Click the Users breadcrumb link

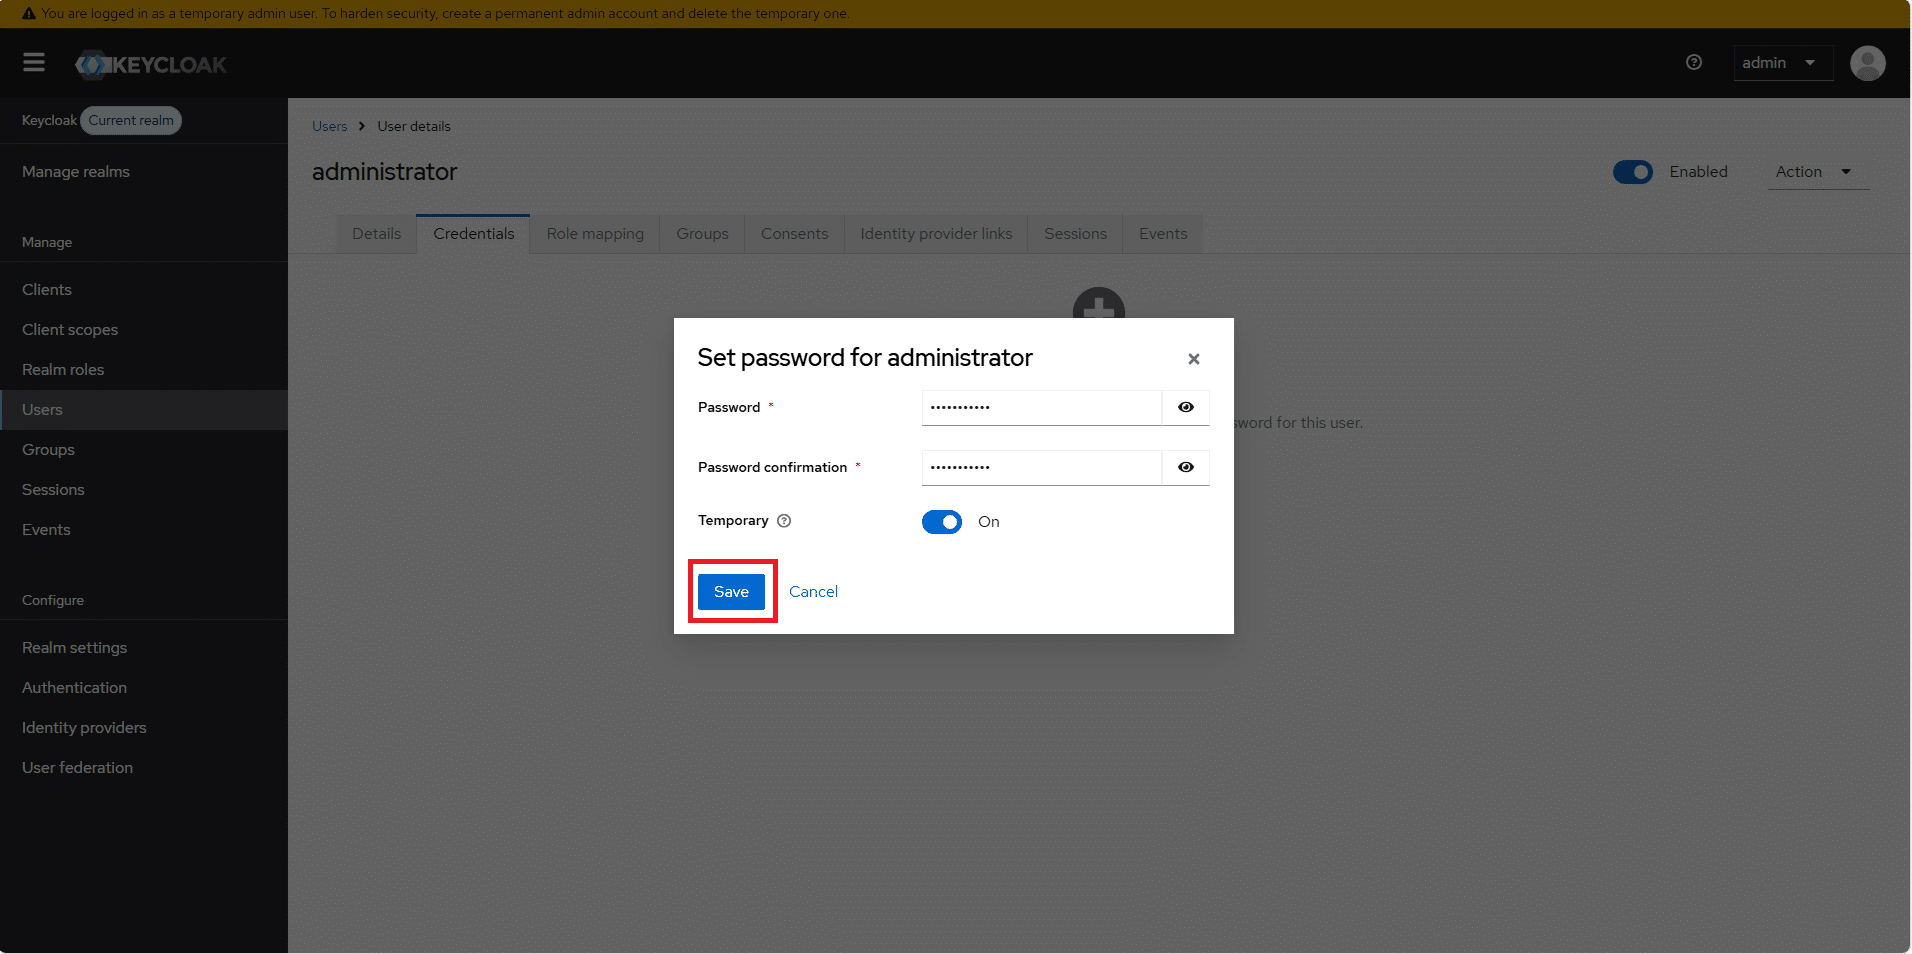329,127
